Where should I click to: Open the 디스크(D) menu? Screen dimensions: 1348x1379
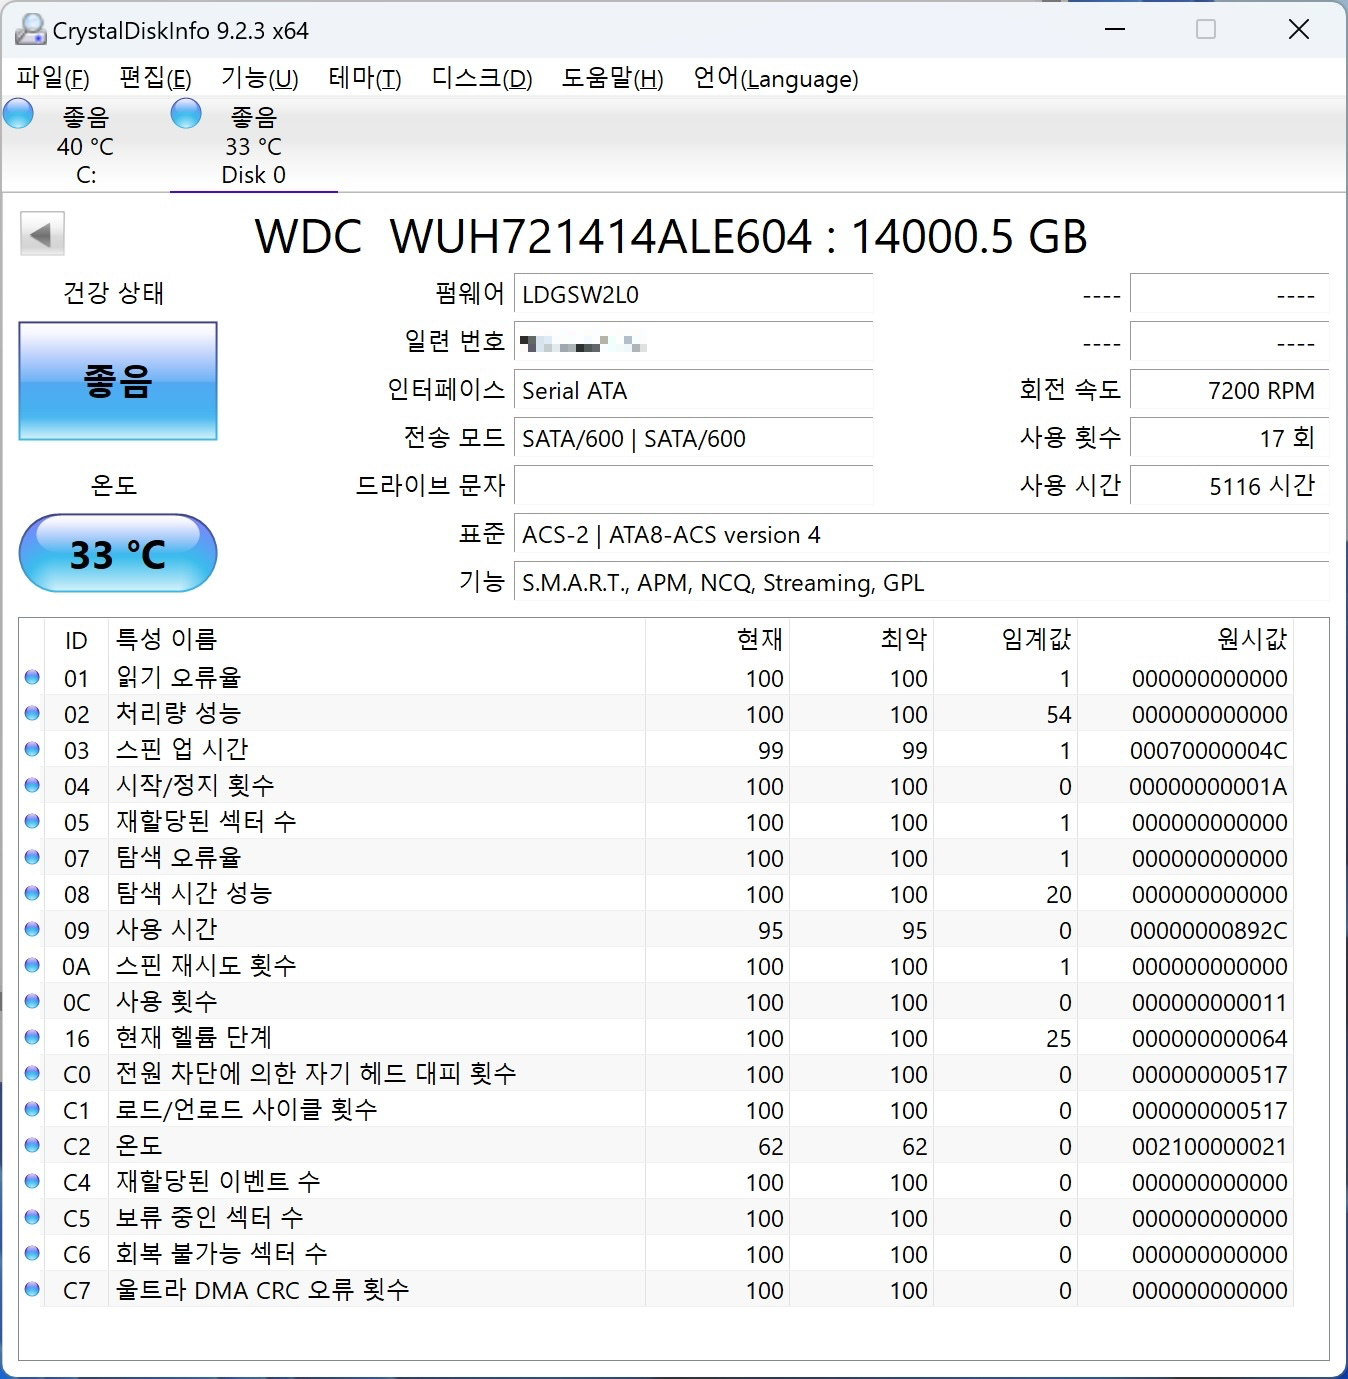482,78
